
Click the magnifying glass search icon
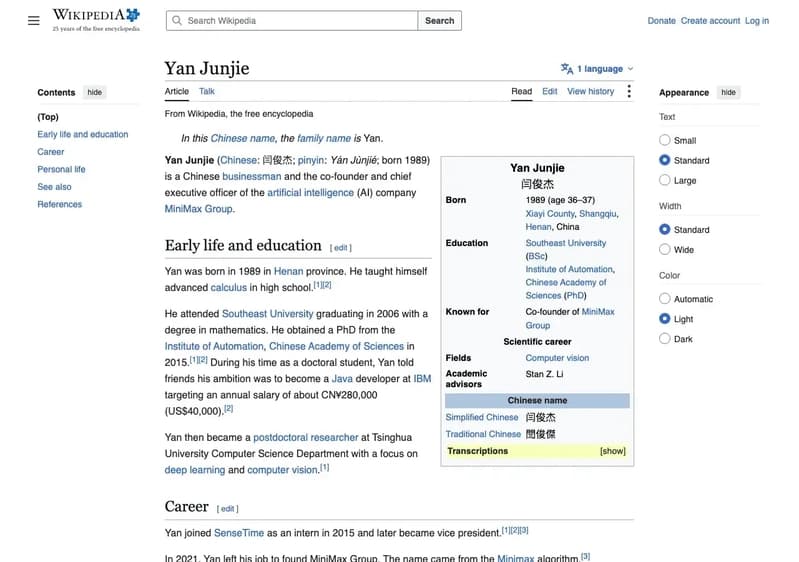[x=177, y=20]
